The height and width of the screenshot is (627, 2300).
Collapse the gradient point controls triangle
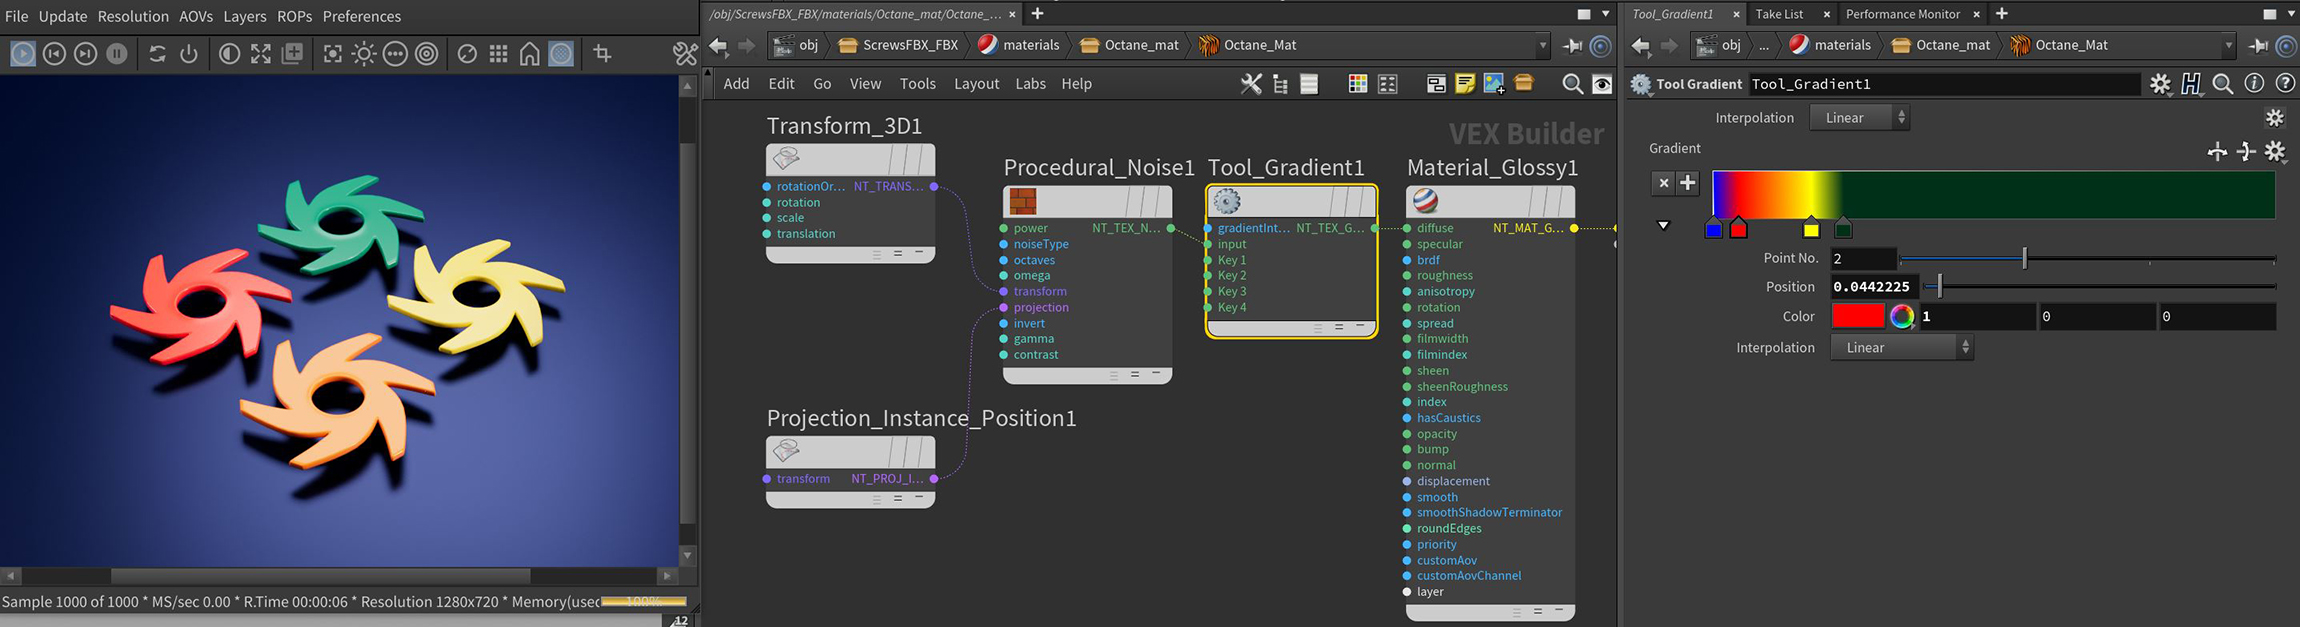click(x=1663, y=226)
